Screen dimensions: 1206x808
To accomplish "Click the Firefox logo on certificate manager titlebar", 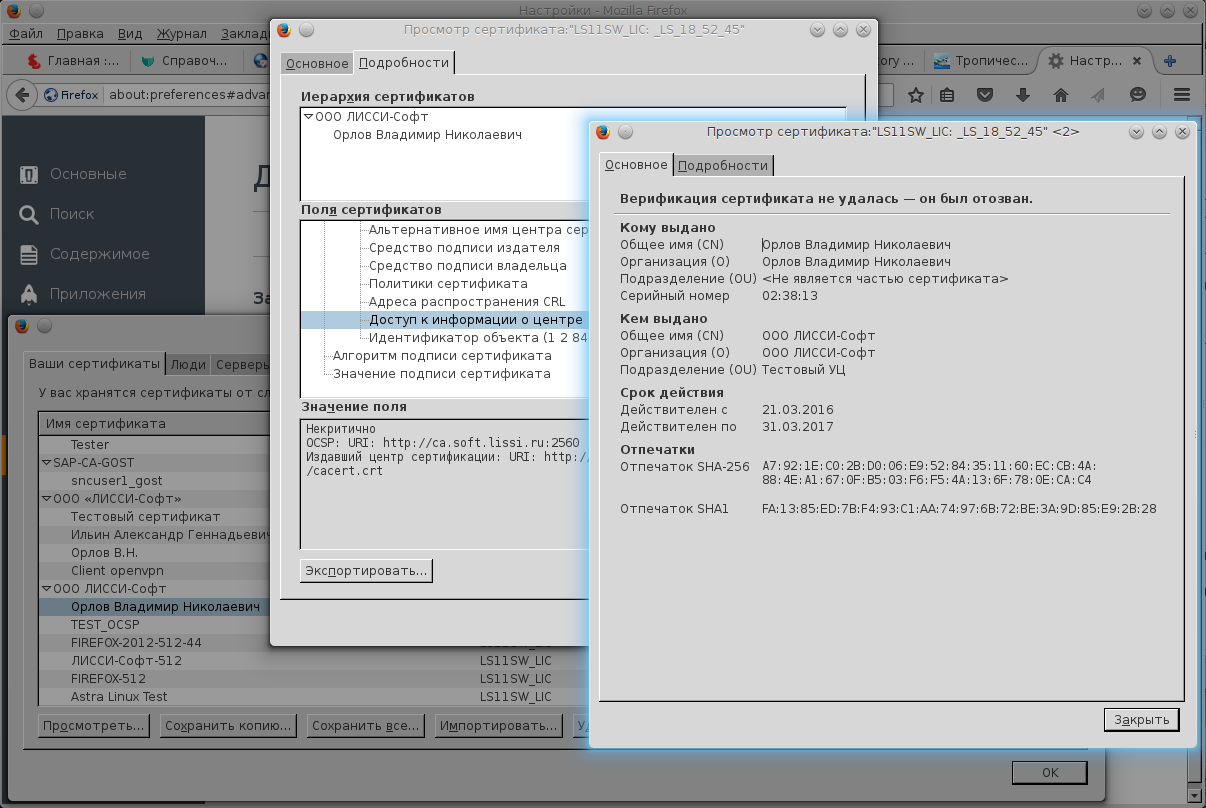I will pos(20,326).
